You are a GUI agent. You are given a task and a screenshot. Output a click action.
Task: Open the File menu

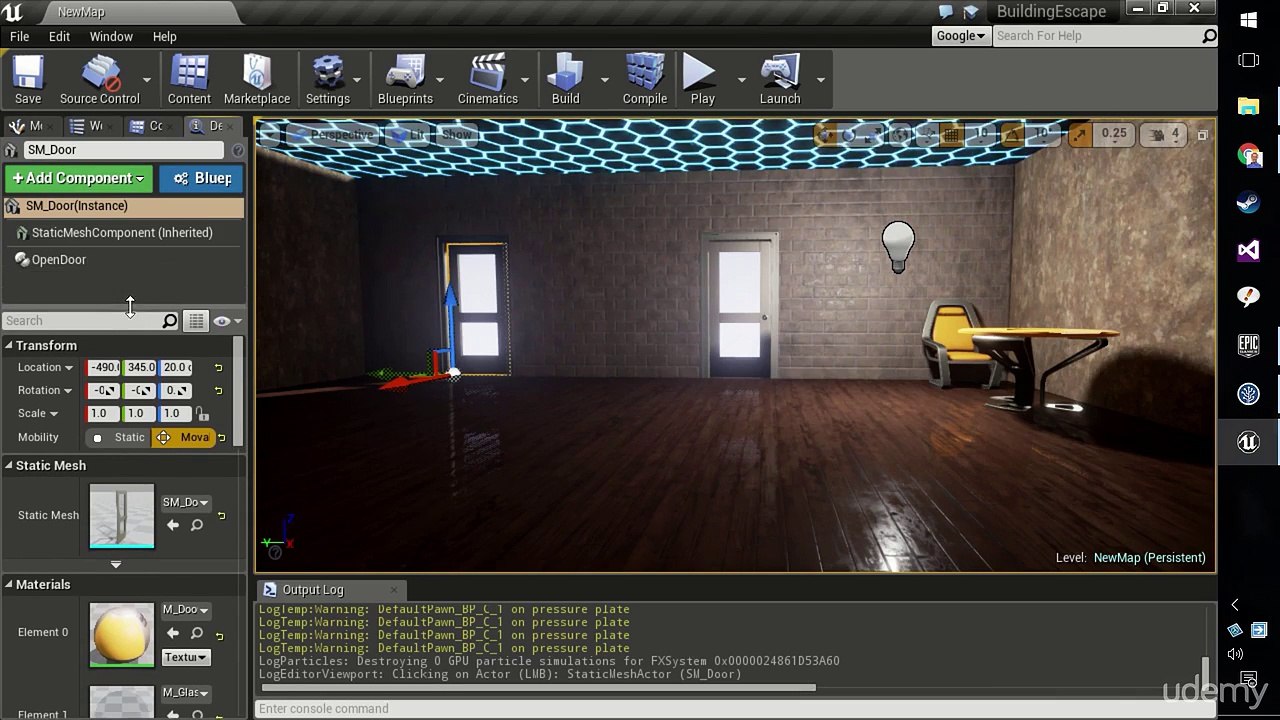tap(19, 36)
